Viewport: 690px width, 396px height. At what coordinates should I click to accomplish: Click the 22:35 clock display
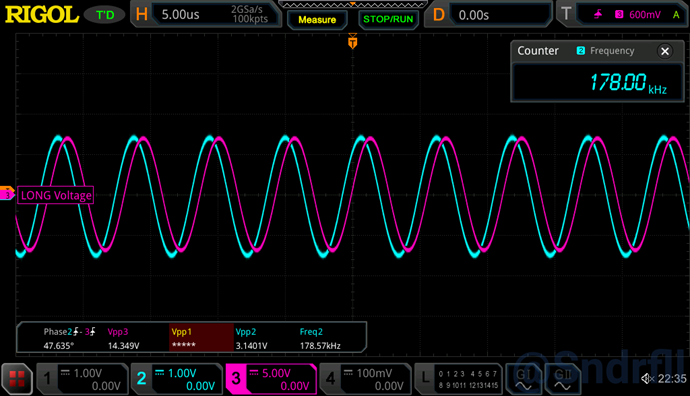(x=672, y=378)
